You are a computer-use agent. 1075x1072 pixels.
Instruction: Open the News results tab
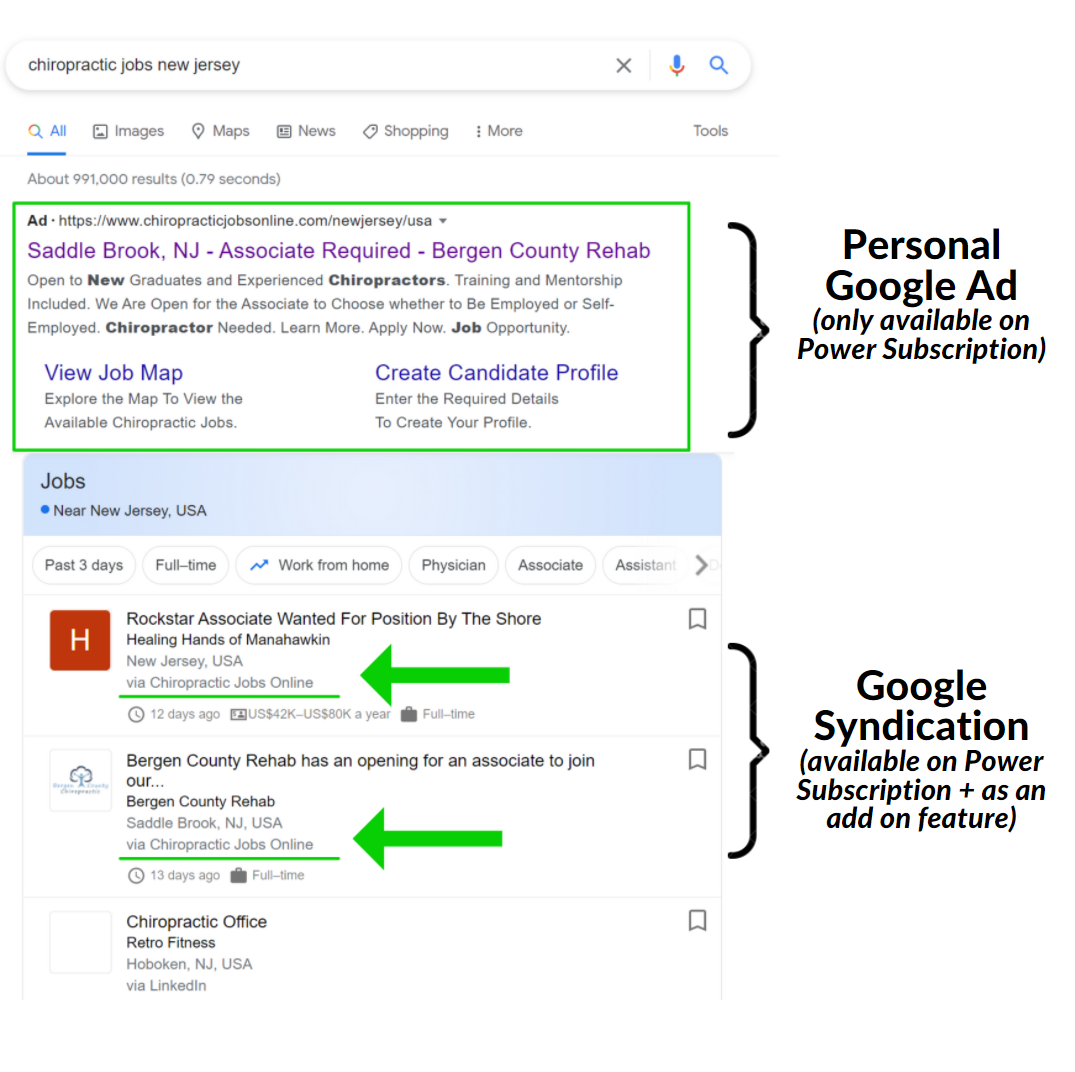coord(306,131)
